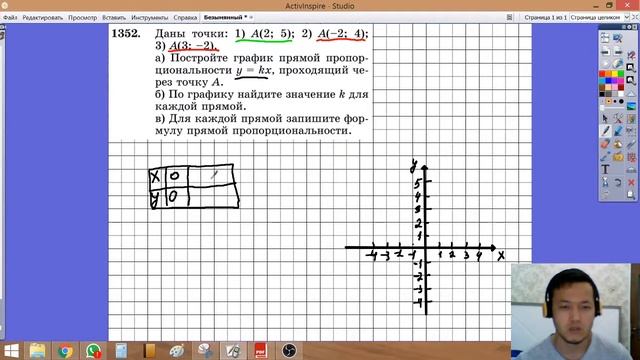Pick the red color swatch

[602, 73]
